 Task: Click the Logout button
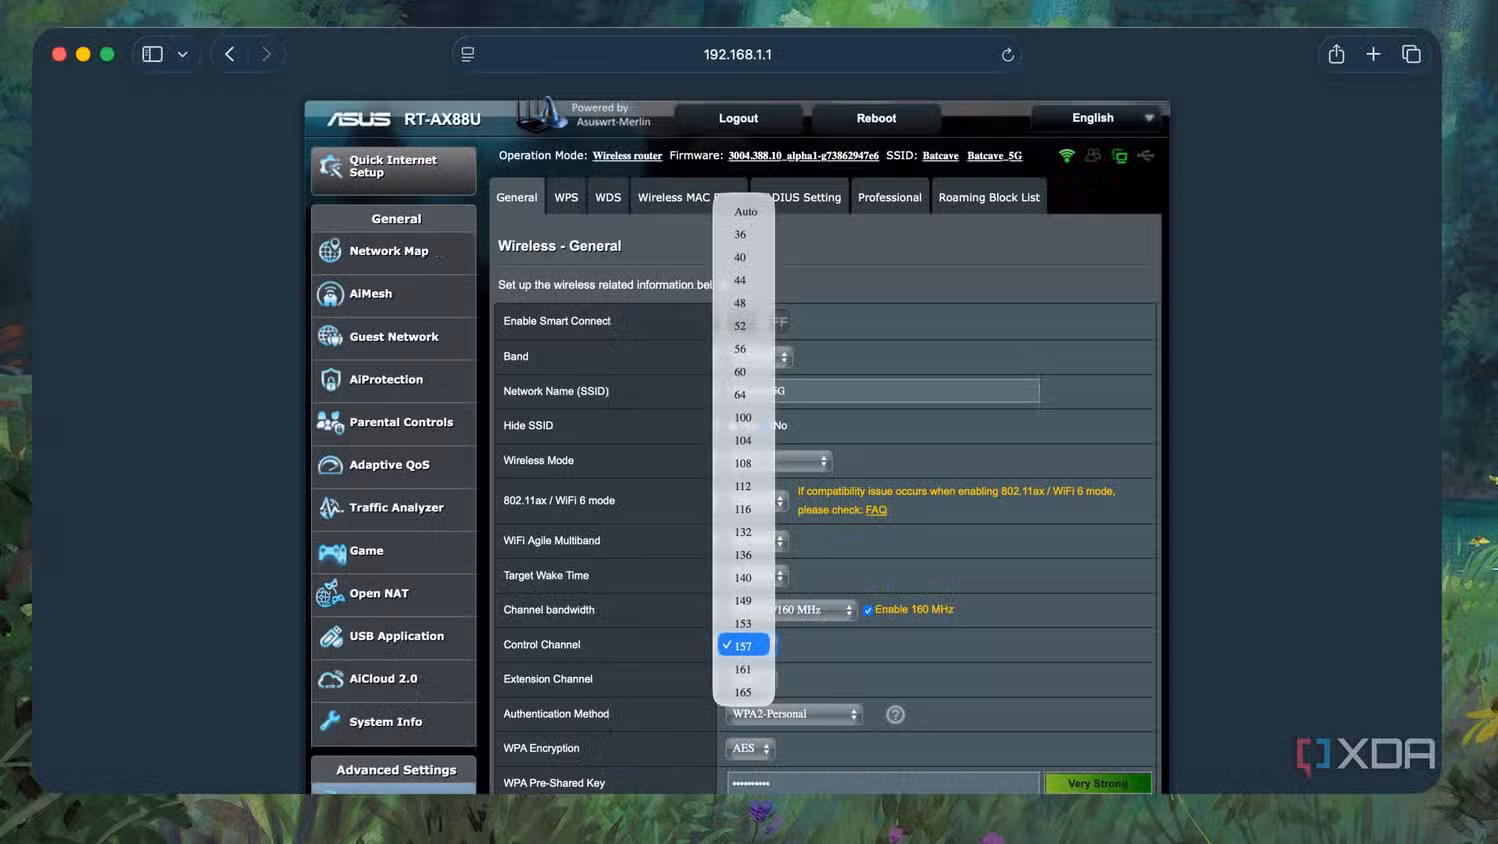pyautogui.click(x=739, y=118)
